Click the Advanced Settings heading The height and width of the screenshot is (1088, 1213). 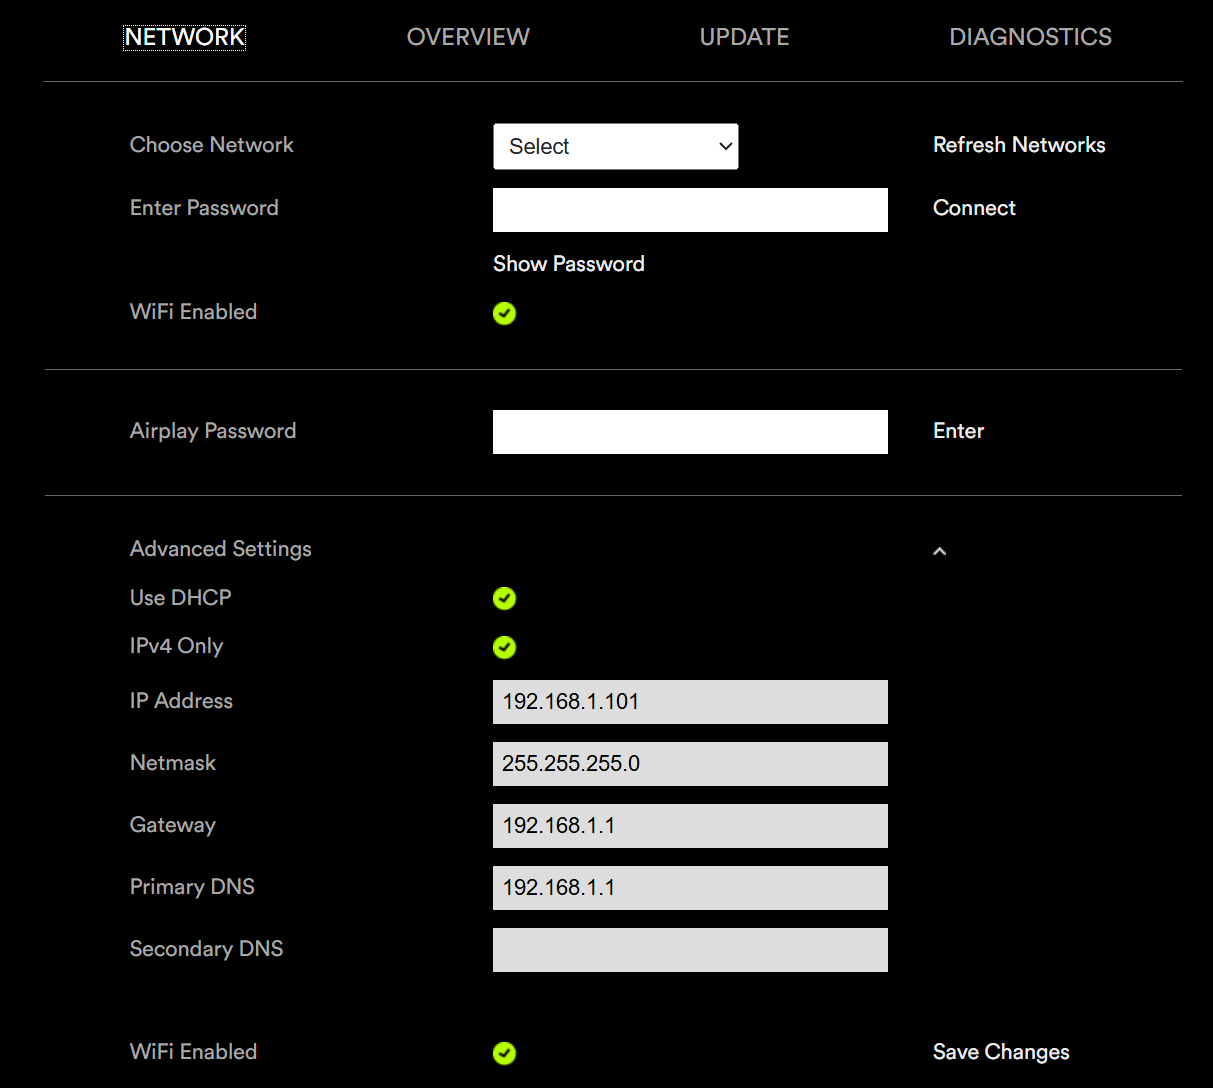point(221,549)
